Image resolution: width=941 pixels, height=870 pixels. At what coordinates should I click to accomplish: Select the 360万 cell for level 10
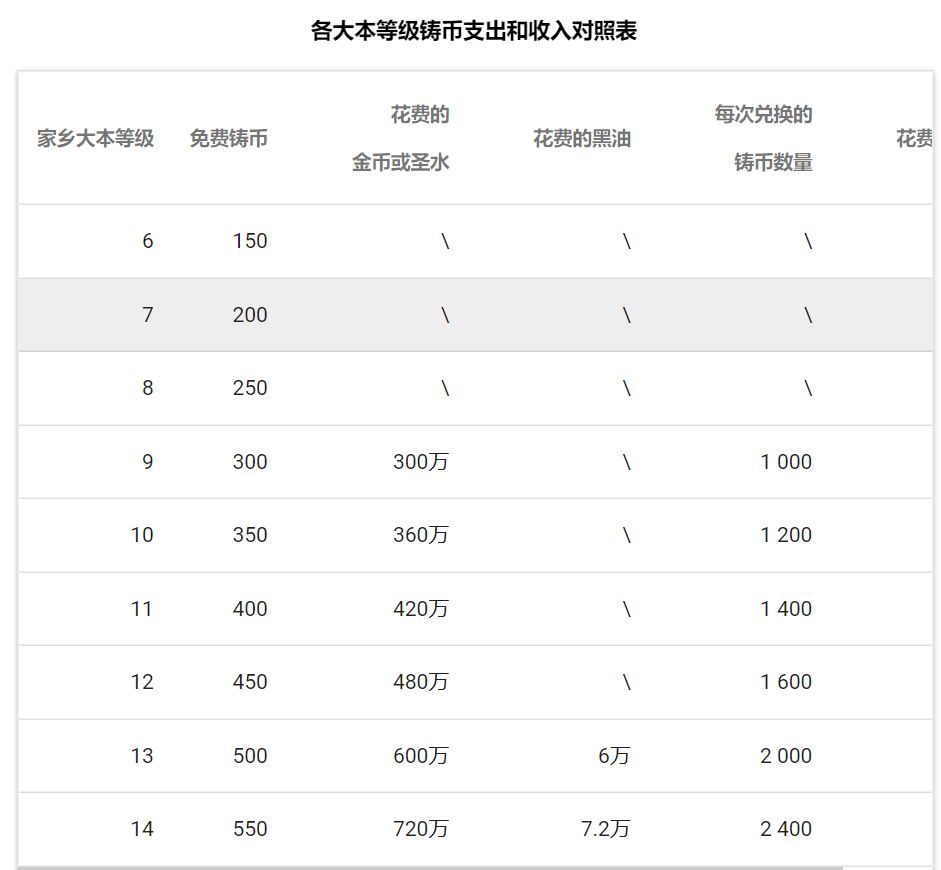420,535
